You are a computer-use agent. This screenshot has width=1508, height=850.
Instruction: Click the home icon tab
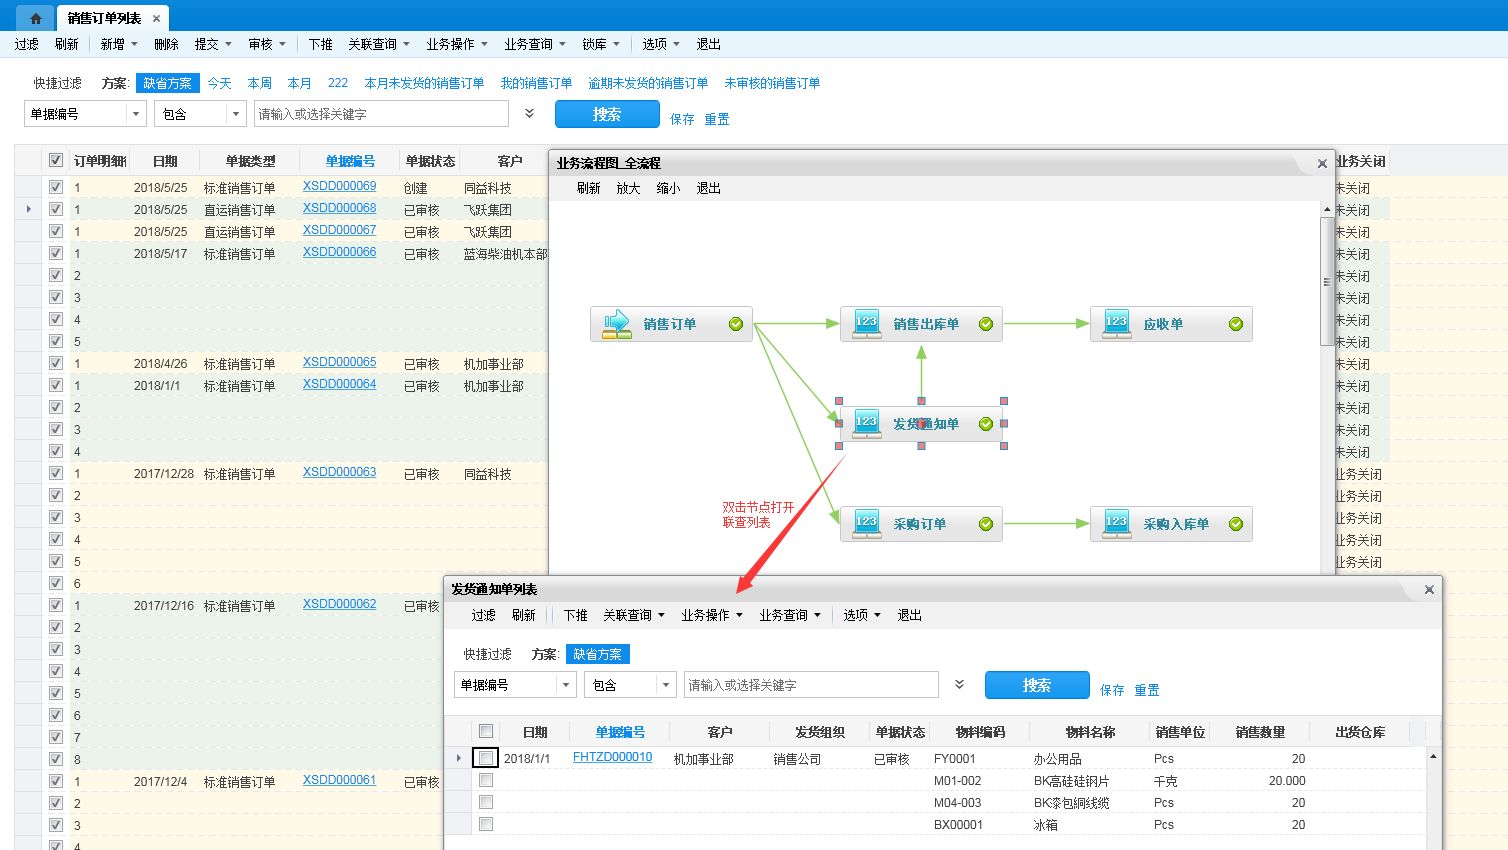(35, 18)
